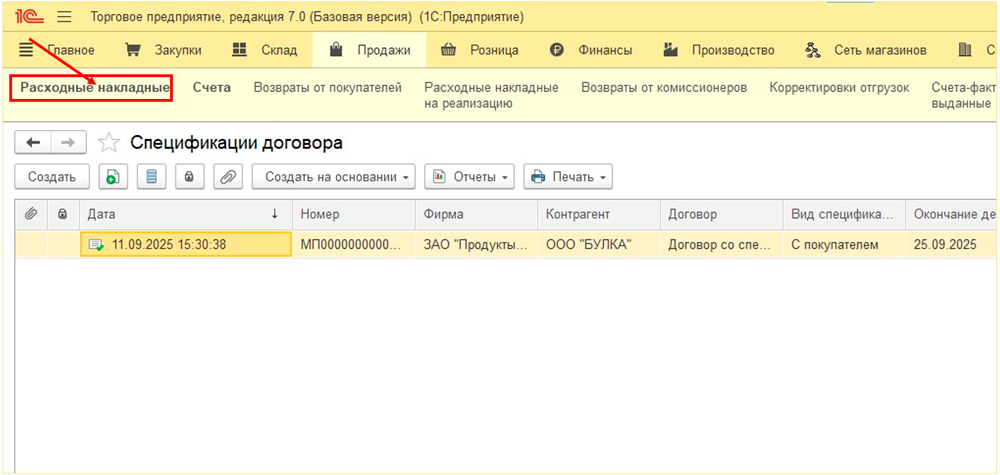Open Возвраты от покупателей link

click(x=327, y=88)
